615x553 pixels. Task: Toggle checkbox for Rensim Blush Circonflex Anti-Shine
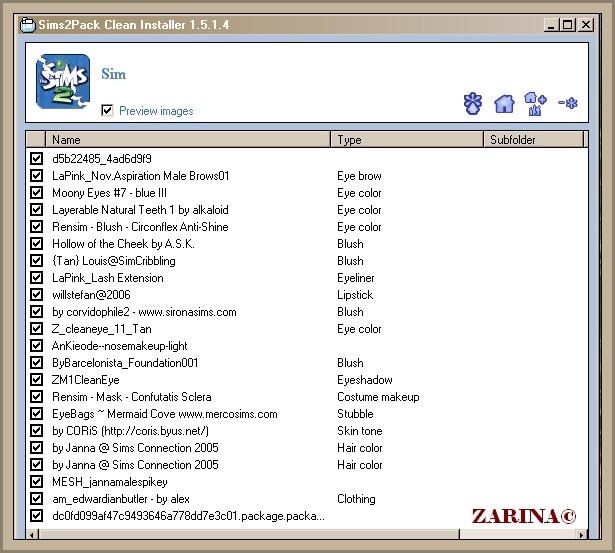coord(36,226)
